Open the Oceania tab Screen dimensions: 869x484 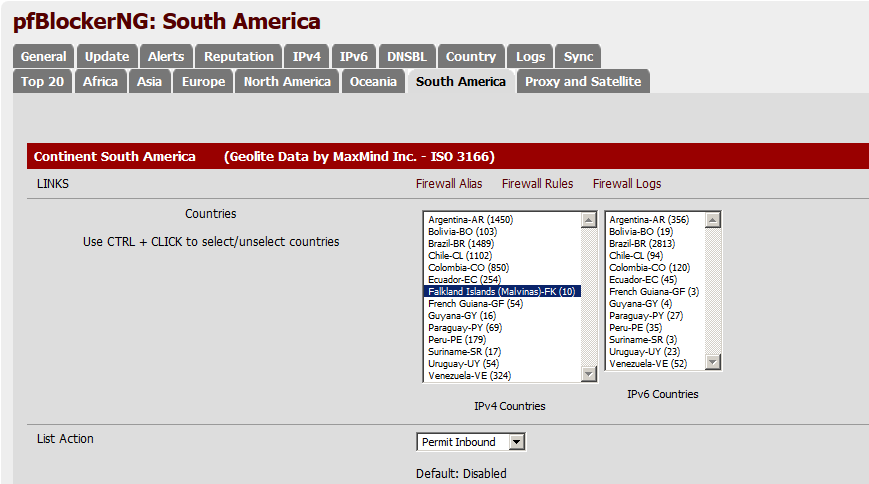point(373,81)
